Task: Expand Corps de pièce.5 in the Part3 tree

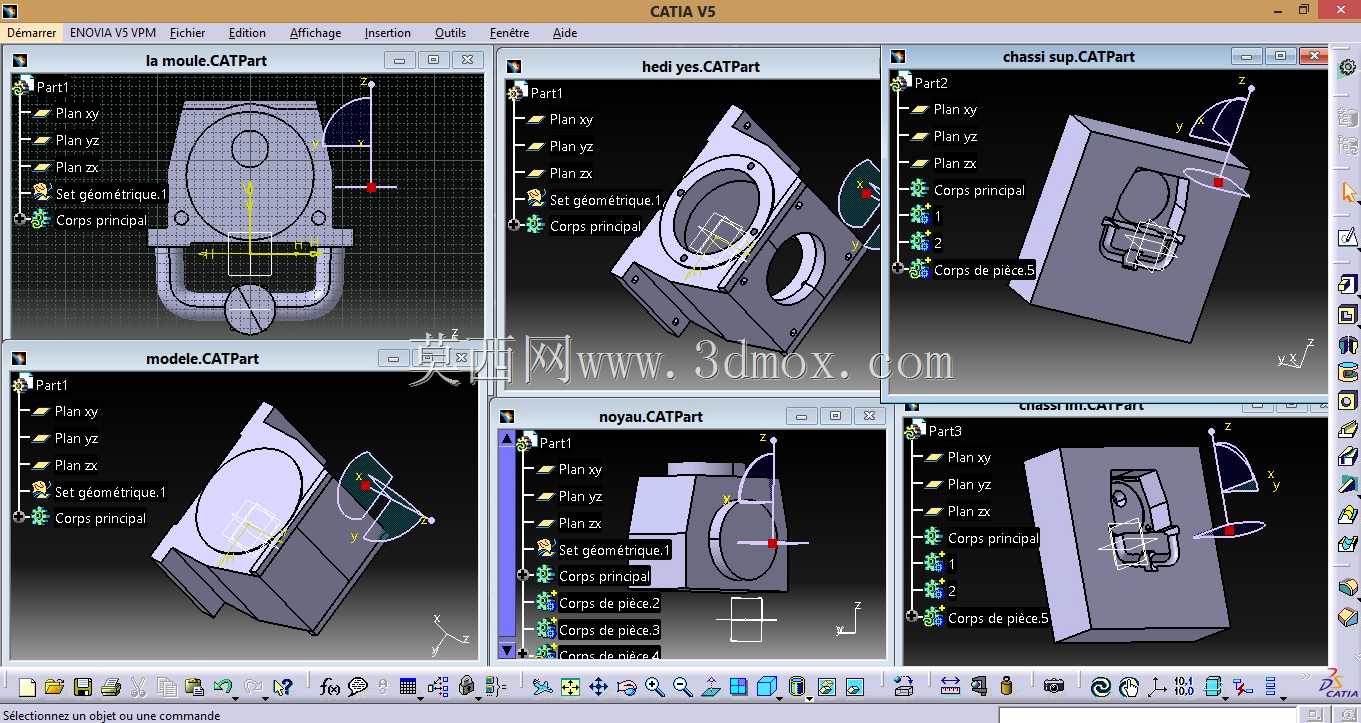Action: click(x=912, y=617)
